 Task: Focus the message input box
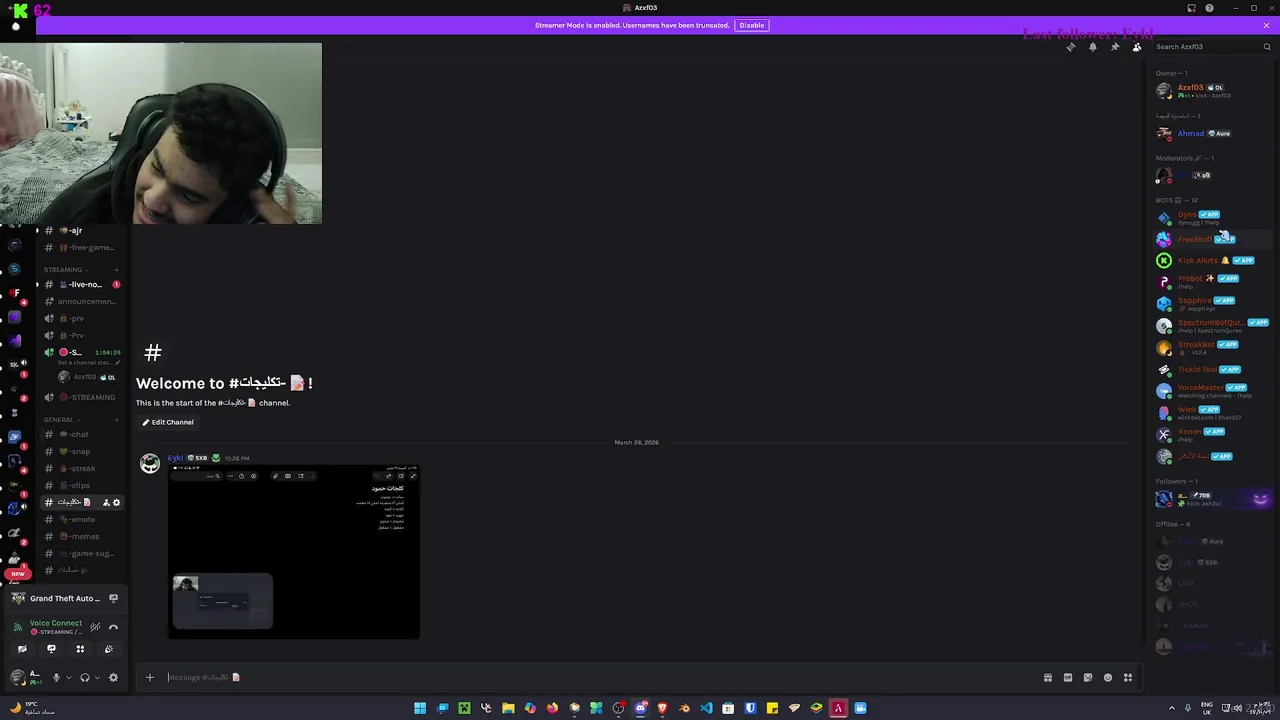600,677
